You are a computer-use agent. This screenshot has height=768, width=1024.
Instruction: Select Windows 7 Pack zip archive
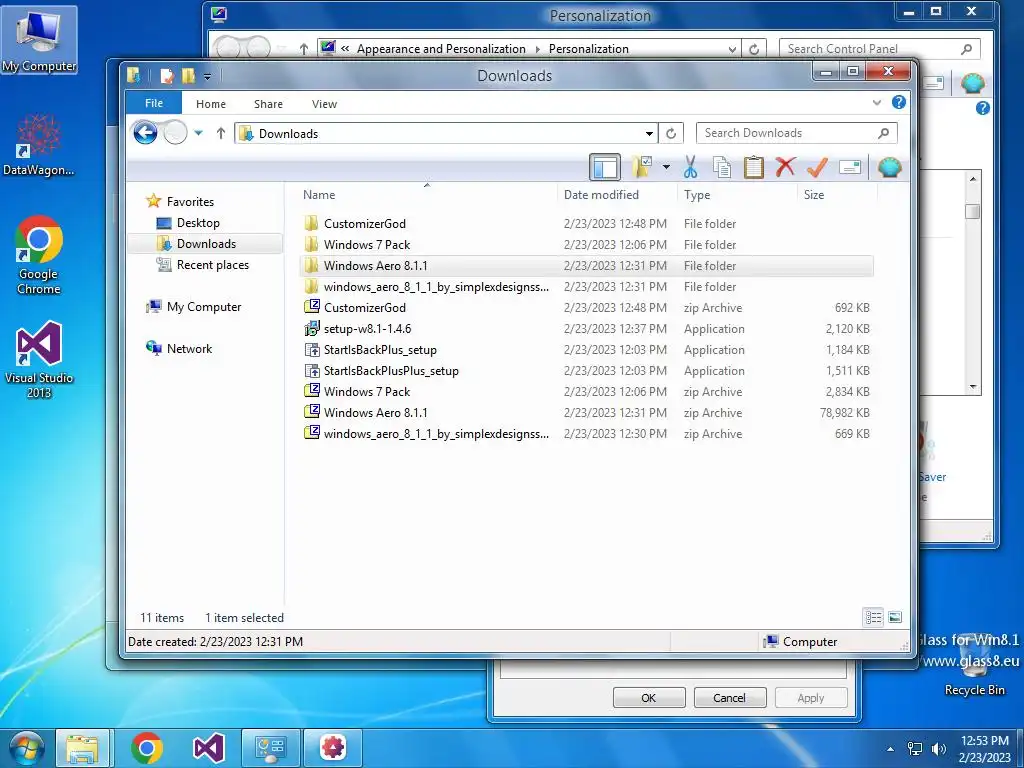point(586,392)
